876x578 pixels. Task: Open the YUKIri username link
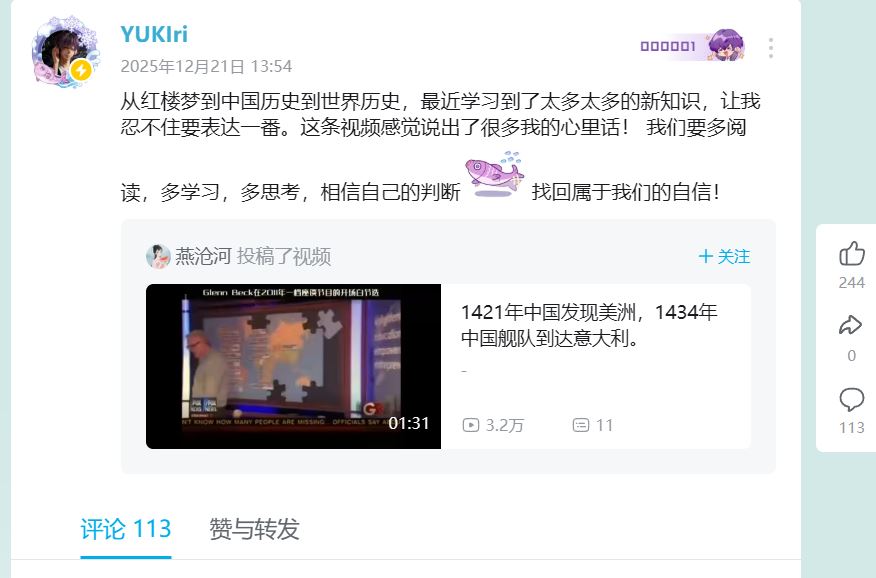[154, 35]
